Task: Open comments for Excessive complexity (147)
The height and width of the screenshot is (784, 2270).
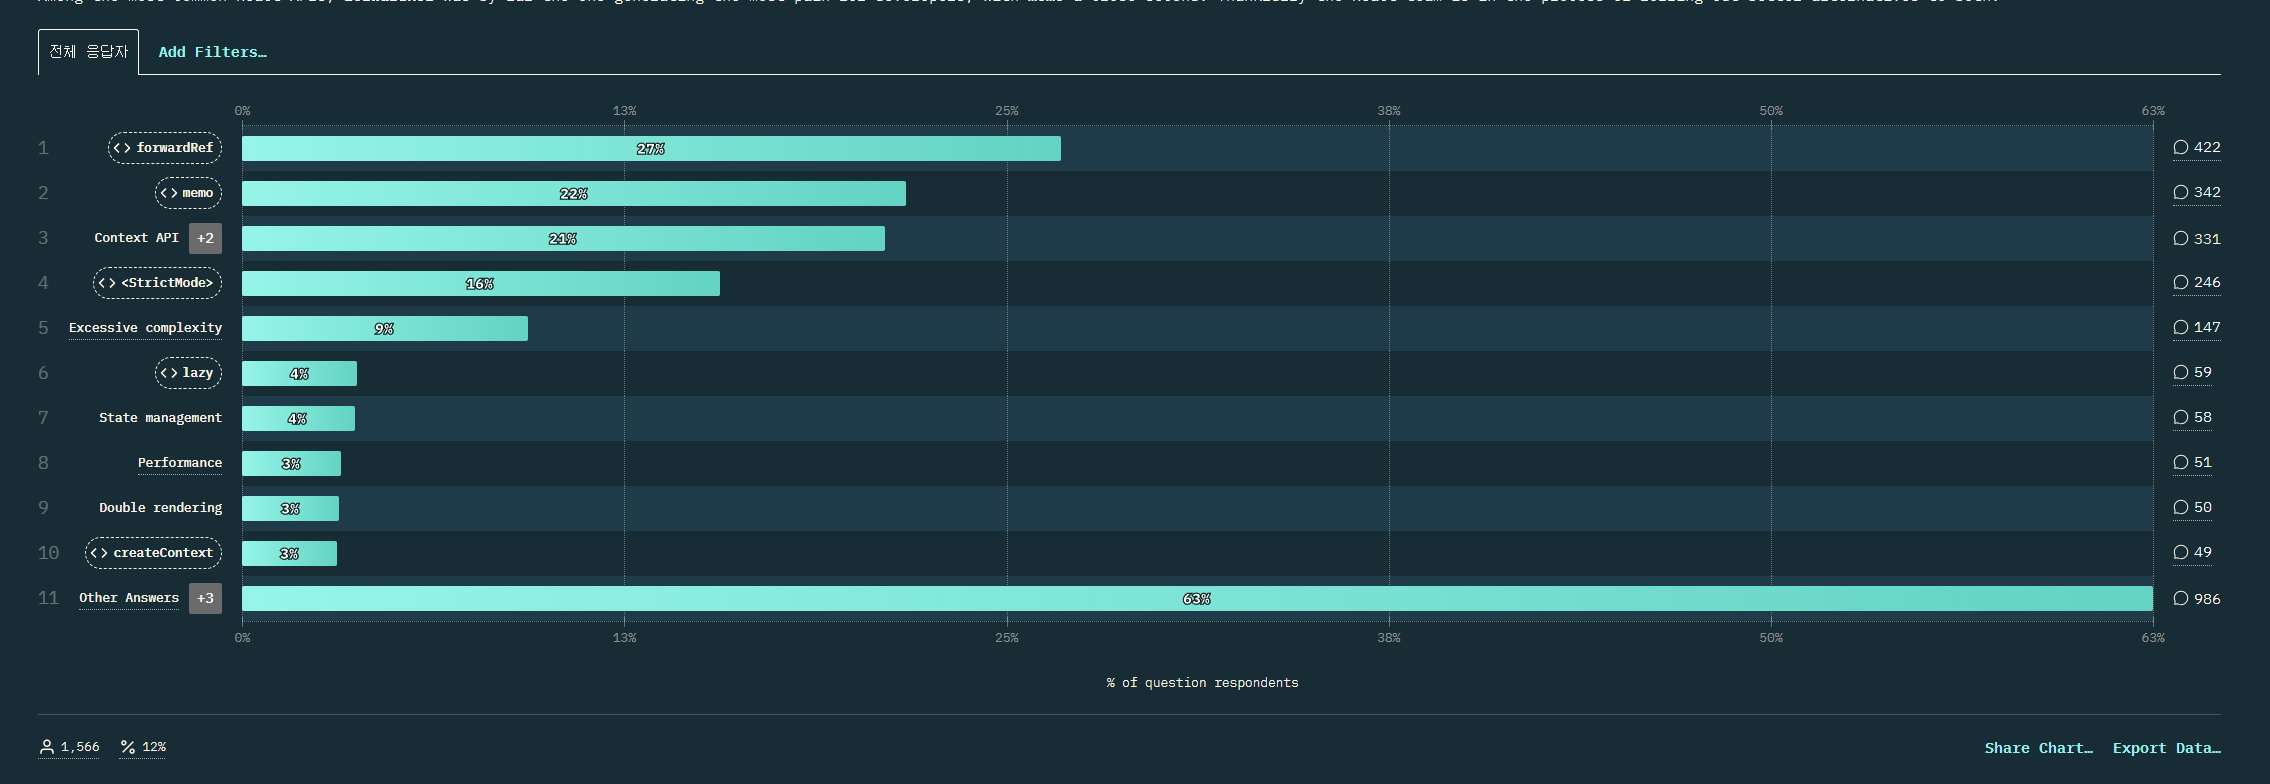Action: point(2196,328)
